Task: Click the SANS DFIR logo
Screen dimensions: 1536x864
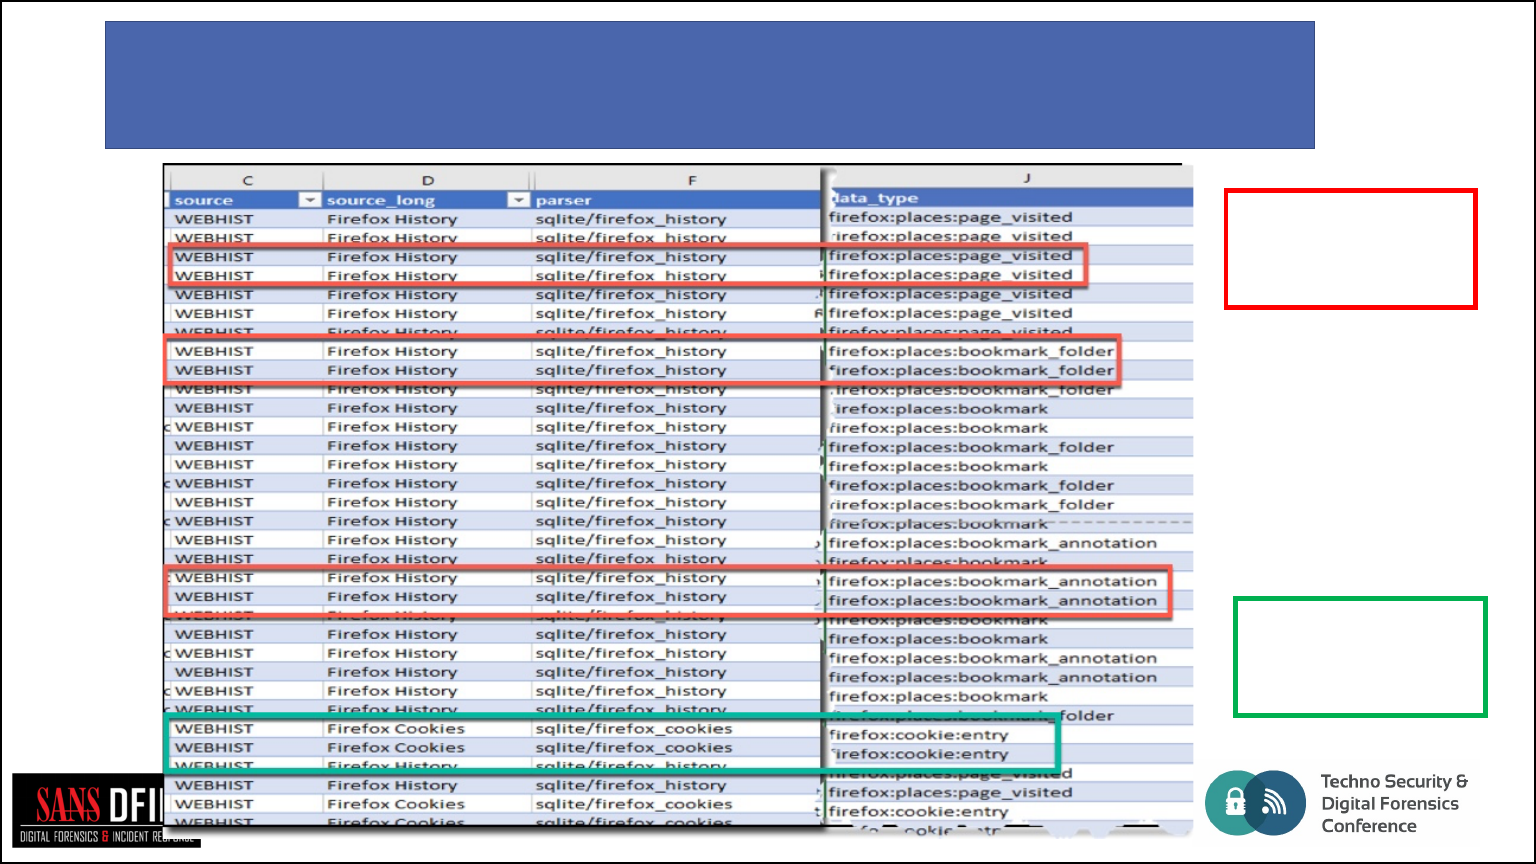Action: click(107, 811)
